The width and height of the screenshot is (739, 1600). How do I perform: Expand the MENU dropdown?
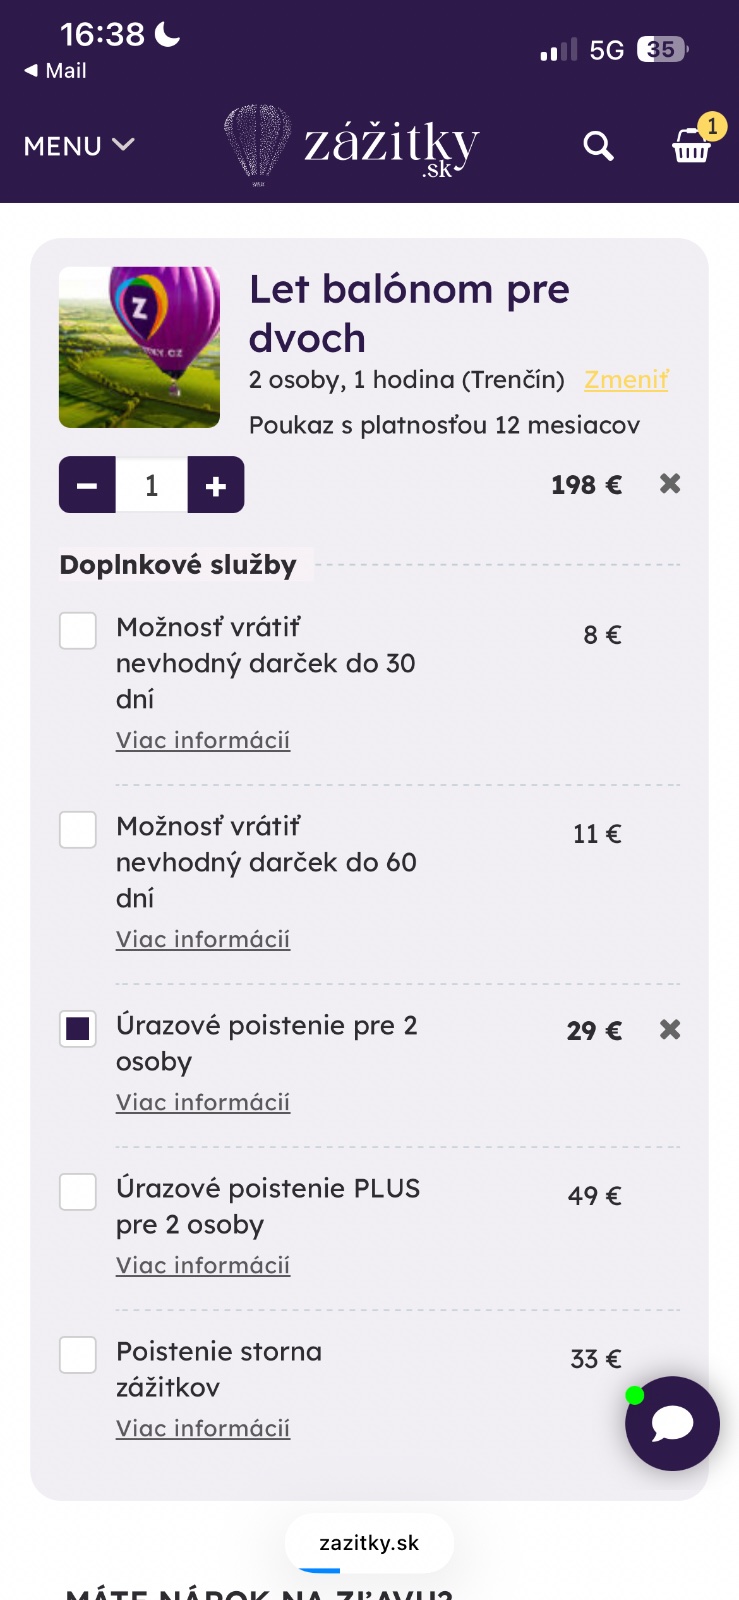79,146
